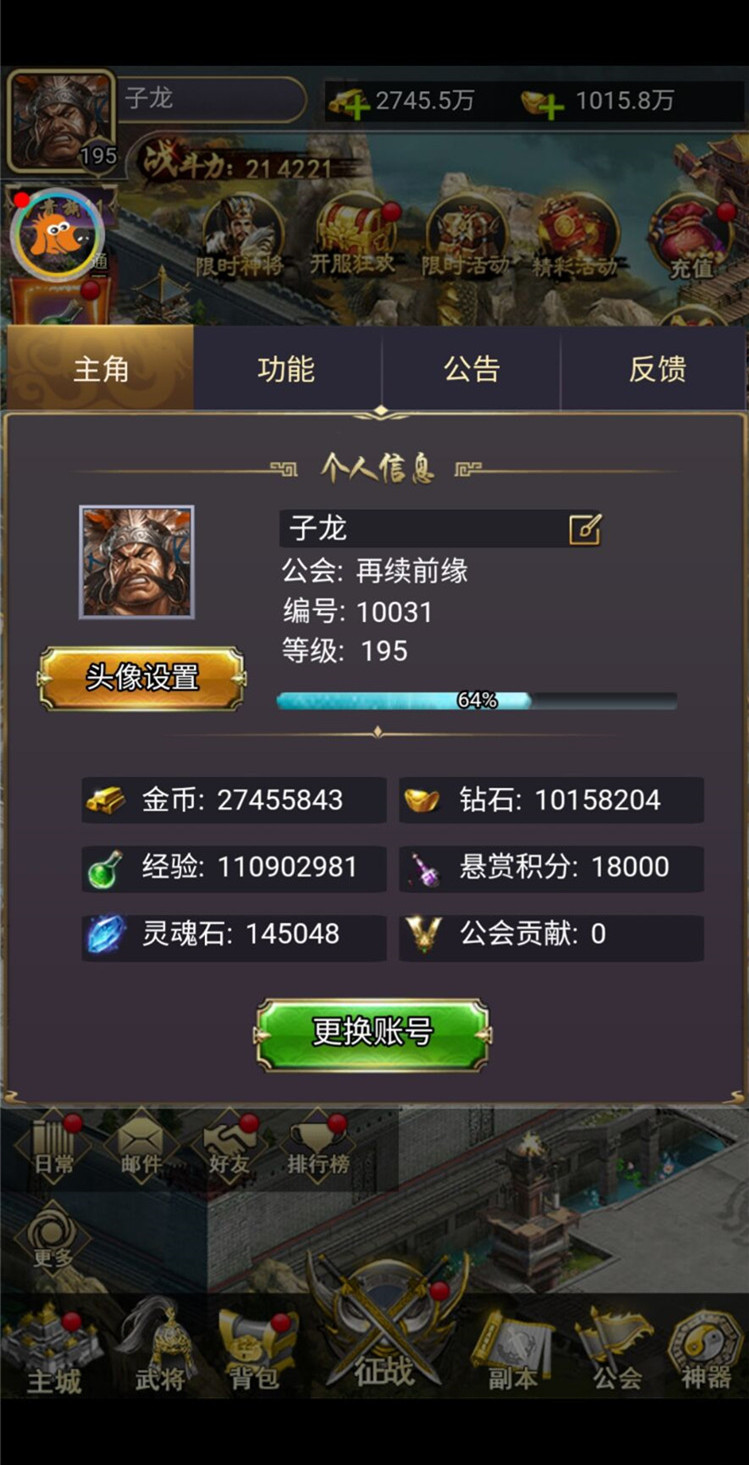Open the 神器 yin-yang icon

[x=707, y=1350]
